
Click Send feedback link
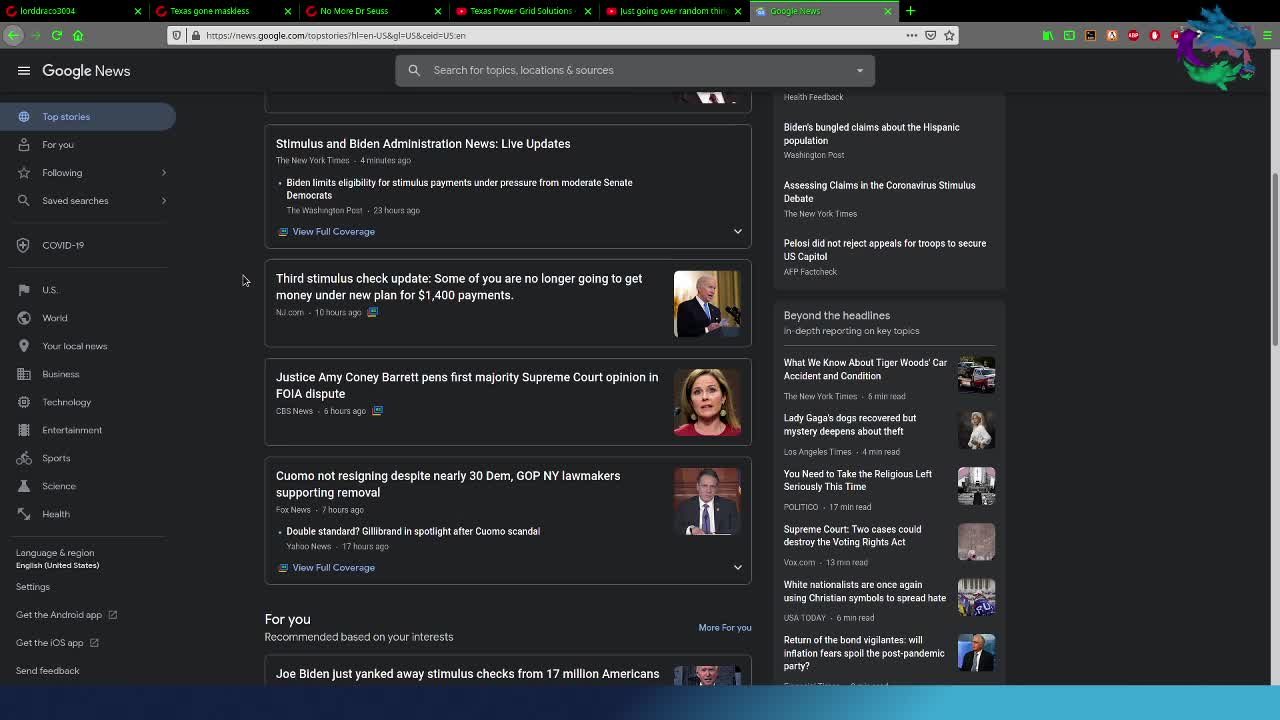[x=47, y=671]
